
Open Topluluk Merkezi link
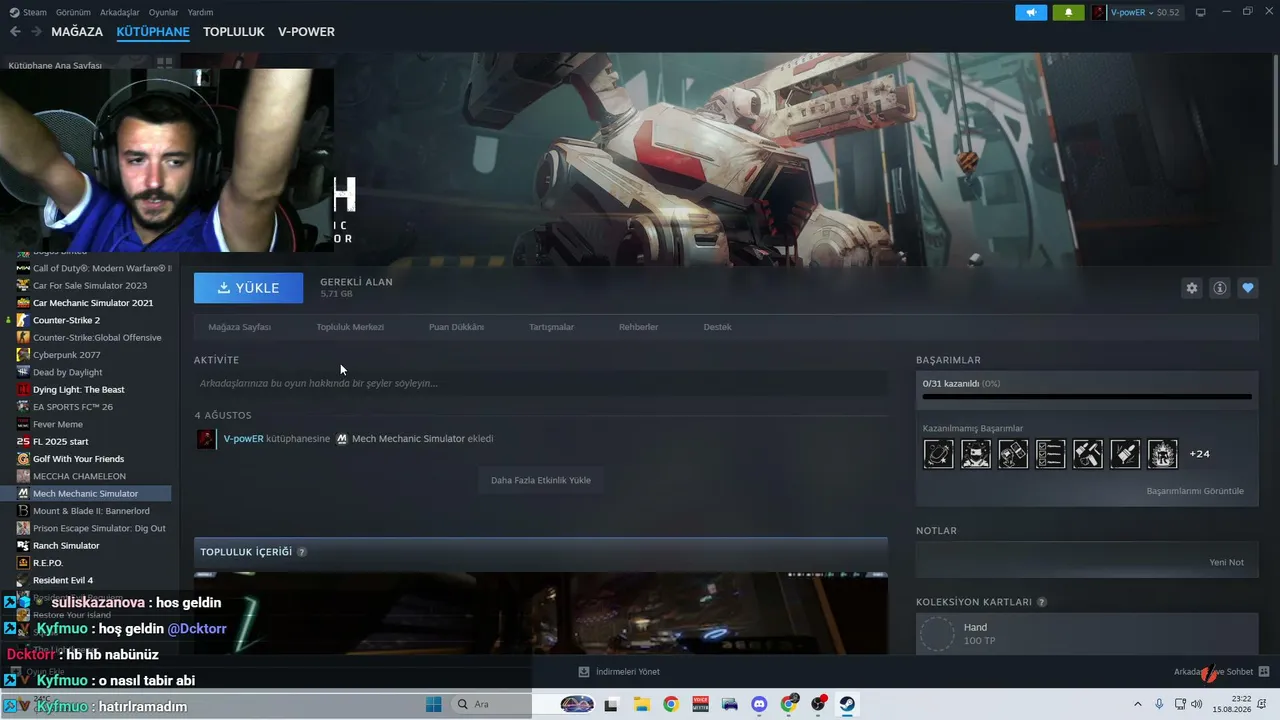pos(350,327)
